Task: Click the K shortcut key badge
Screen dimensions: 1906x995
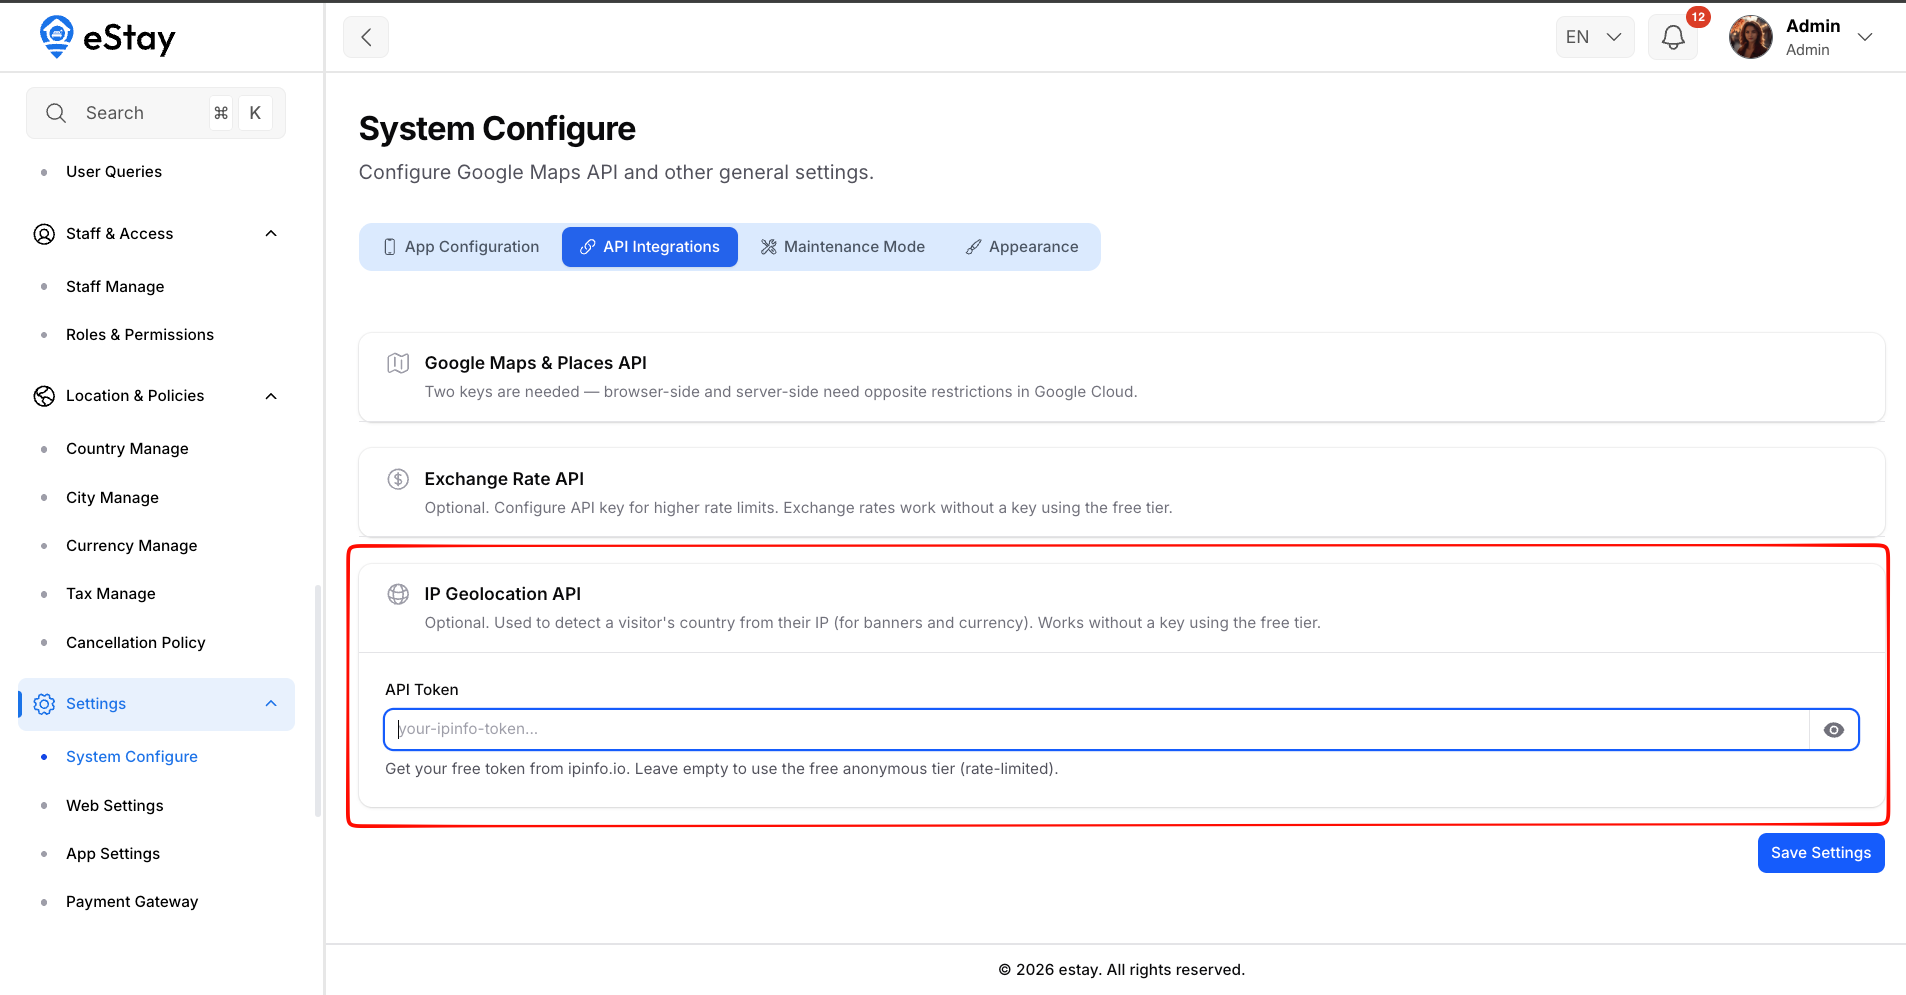Action: [255, 113]
